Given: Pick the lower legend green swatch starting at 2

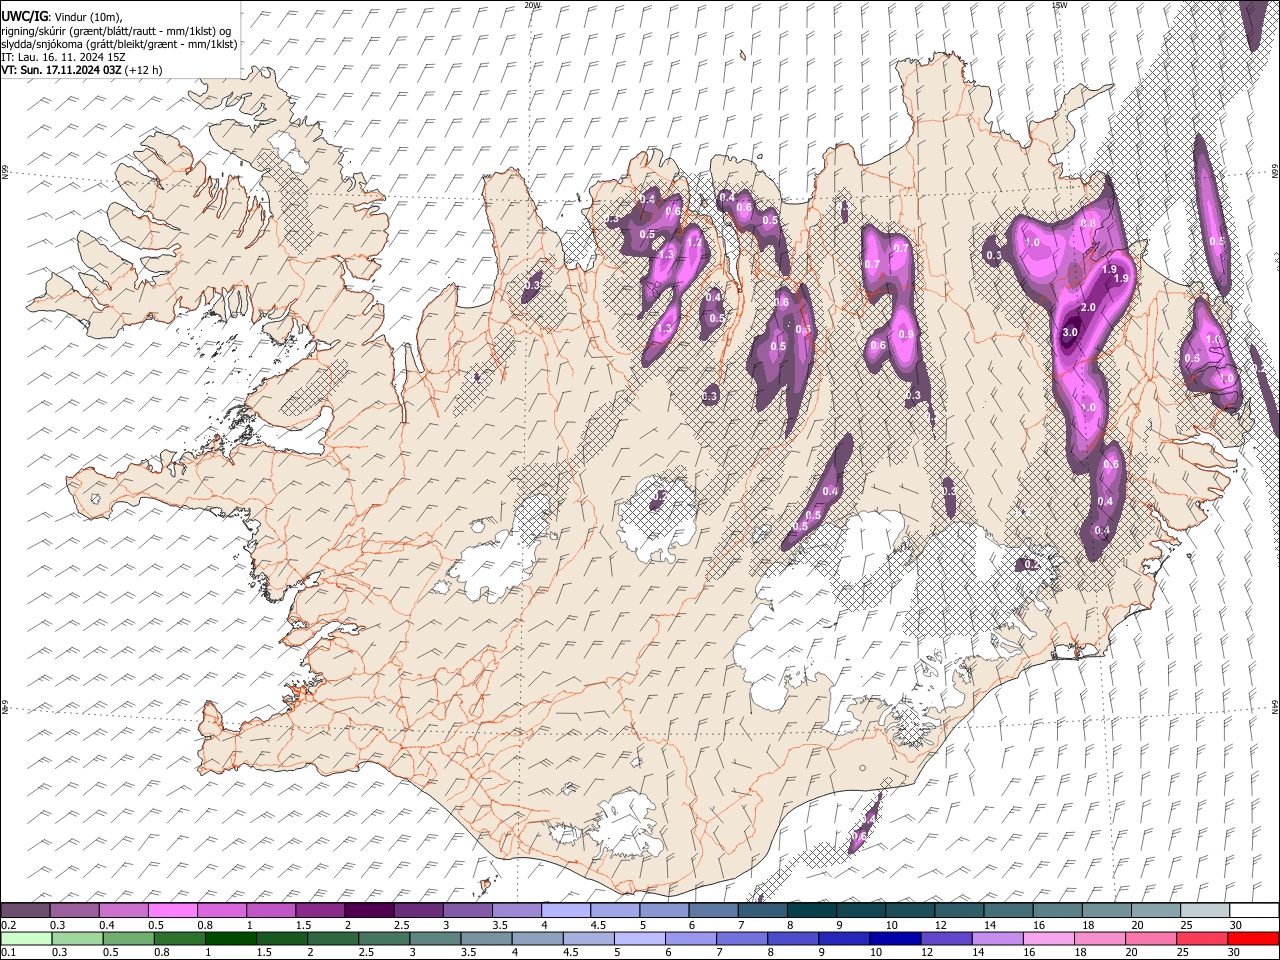Looking at the screenshot, I should pyautogui.click(x=332, y=938).
